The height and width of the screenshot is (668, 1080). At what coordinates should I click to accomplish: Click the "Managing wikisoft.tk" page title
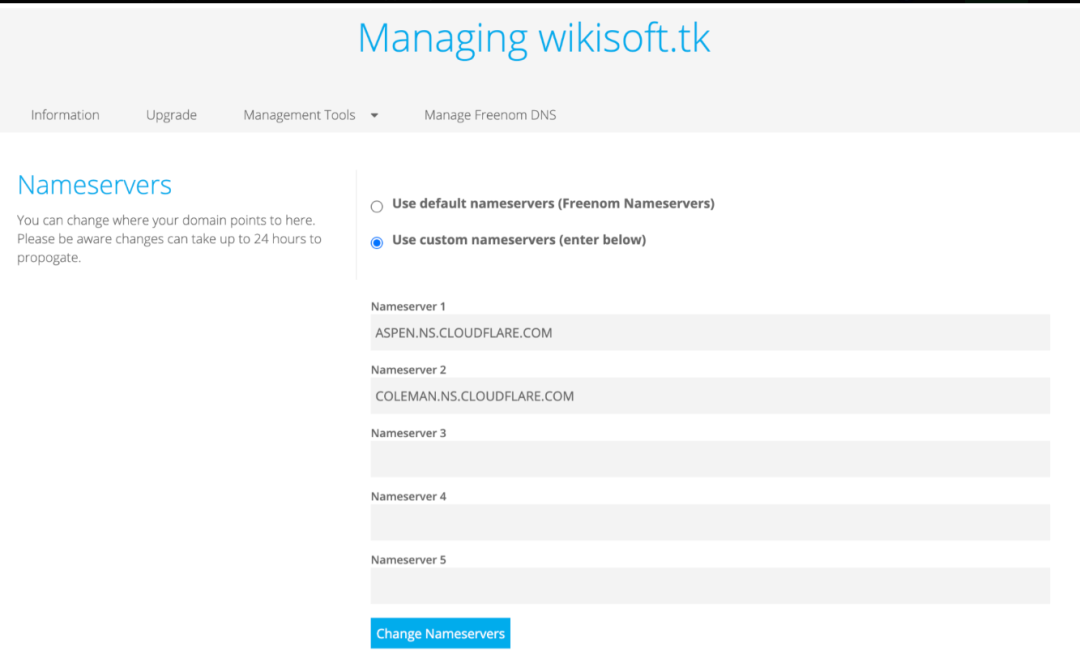click(x=534, y=38)
